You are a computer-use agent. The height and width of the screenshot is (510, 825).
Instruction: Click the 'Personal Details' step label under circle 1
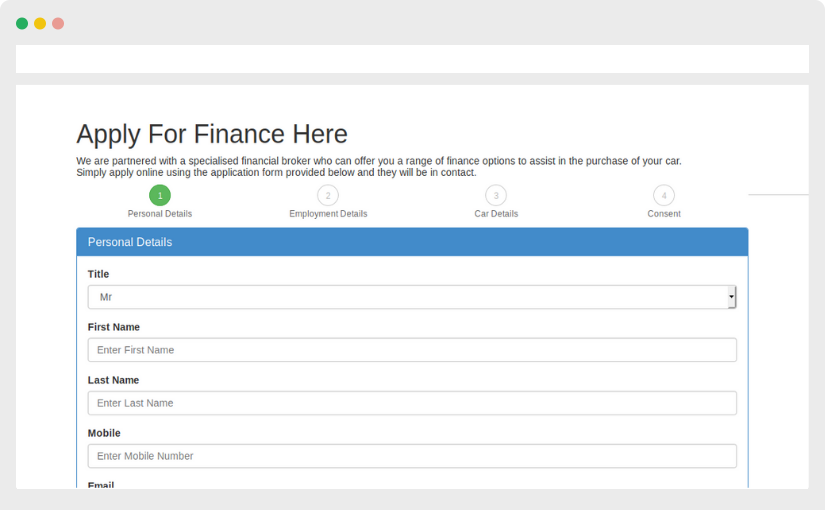coord(160,214)
